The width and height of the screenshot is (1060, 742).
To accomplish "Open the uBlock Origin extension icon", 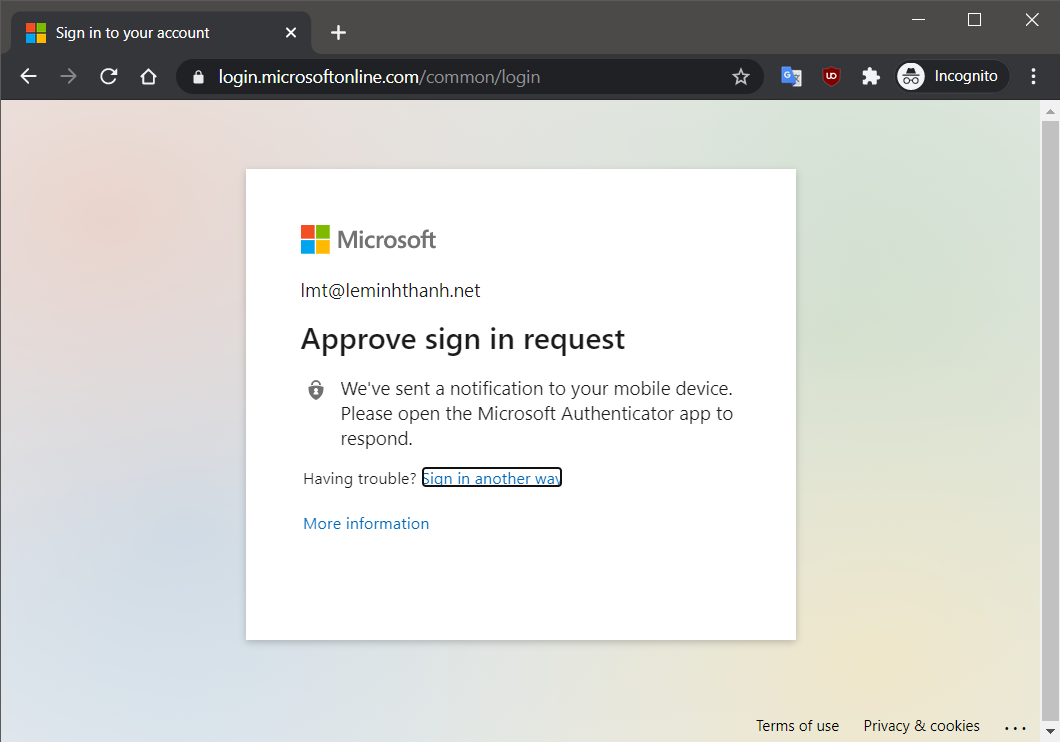I will tap(832, 76).
